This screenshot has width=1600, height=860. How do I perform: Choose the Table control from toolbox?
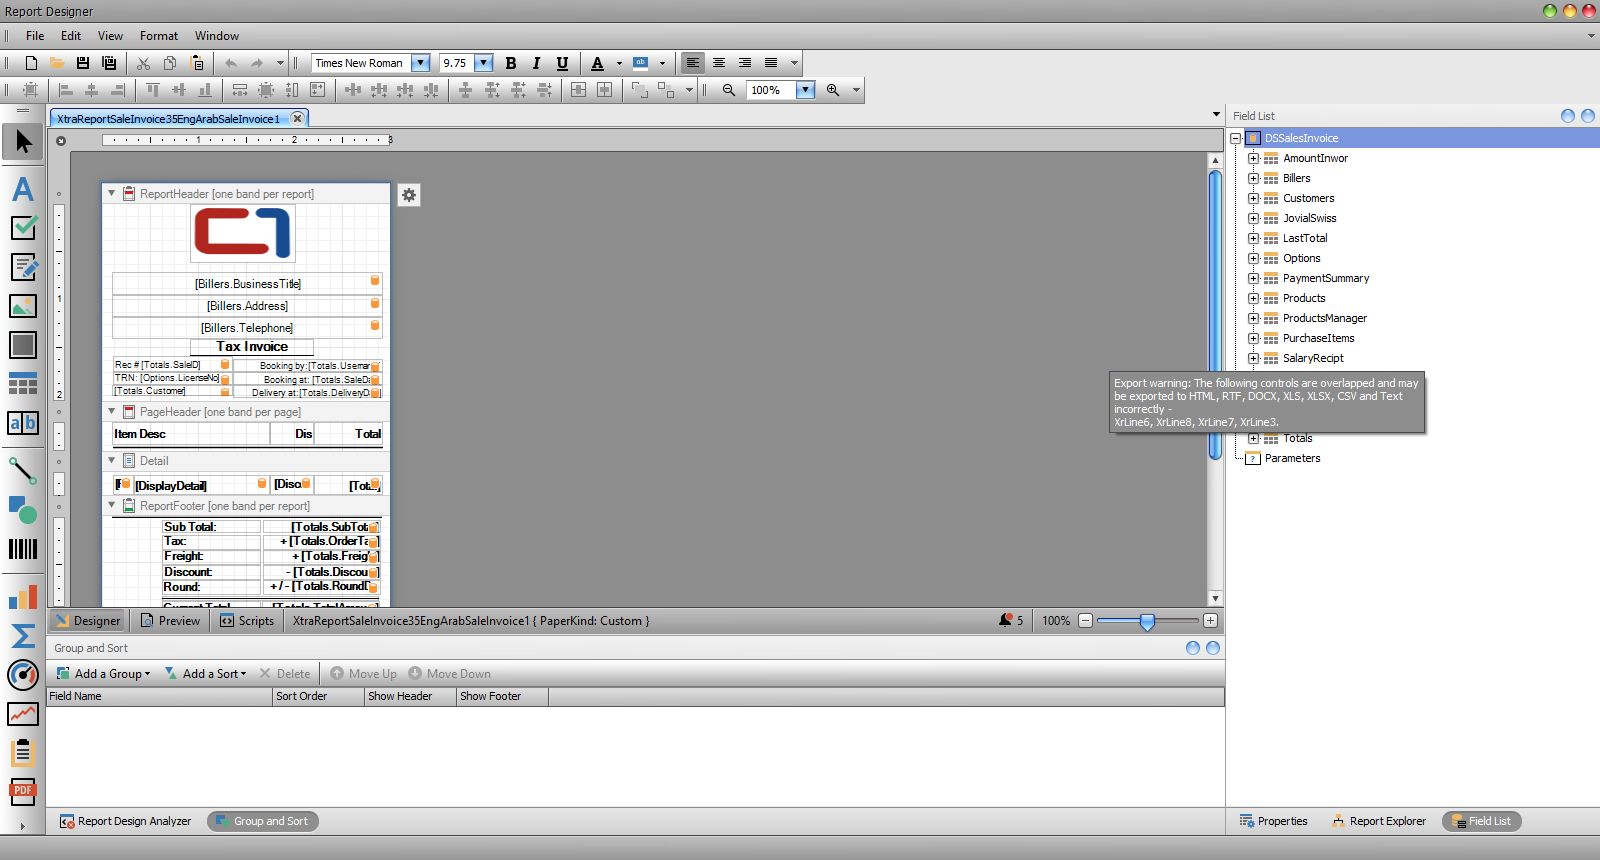point(23,383)
